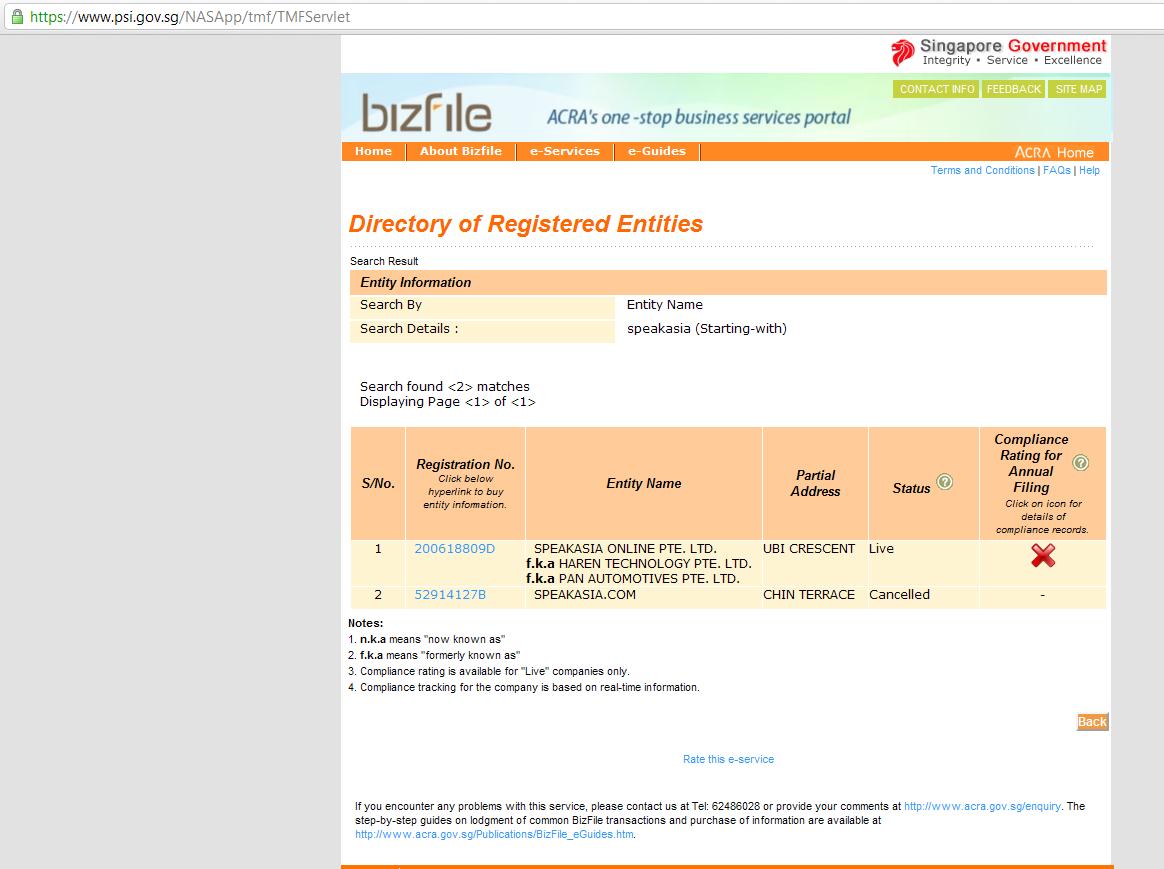Click the SITE MAP button
The height and width of the screenshot is (869, 1164).
point(1078,89)
